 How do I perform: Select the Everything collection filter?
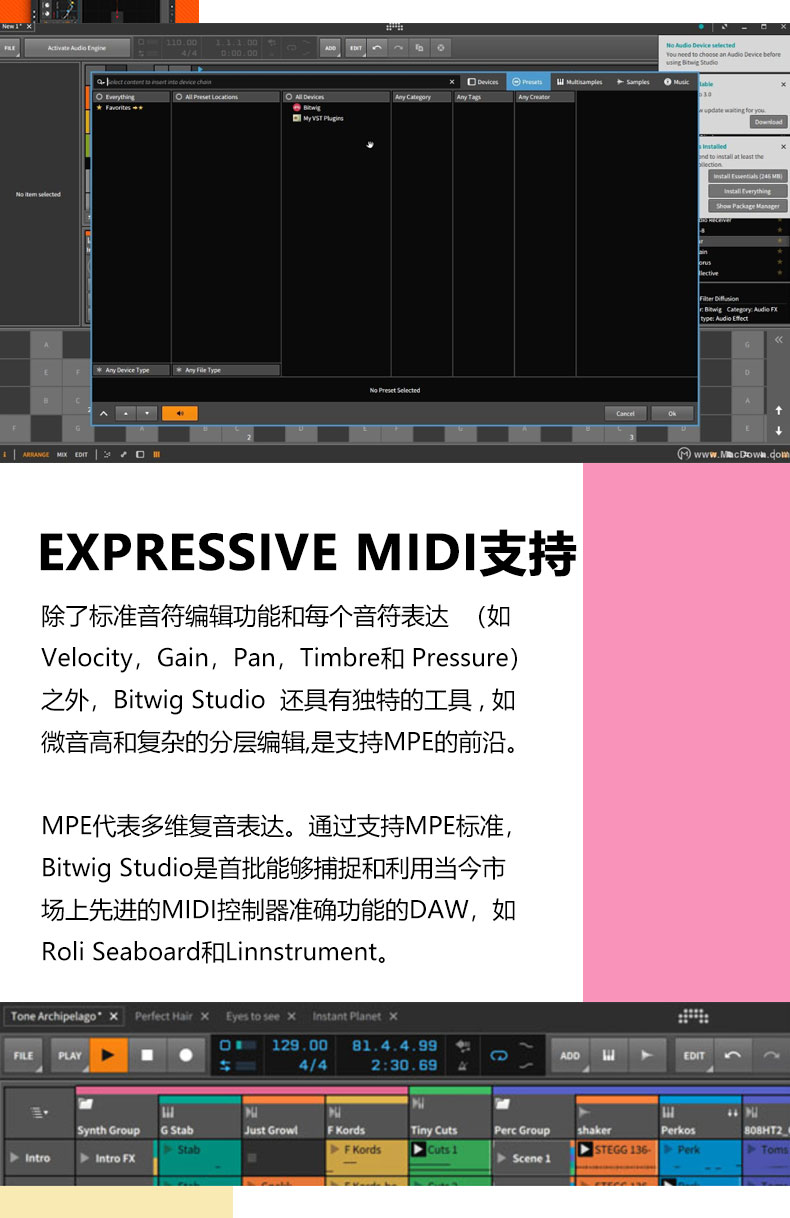point(131,97)
